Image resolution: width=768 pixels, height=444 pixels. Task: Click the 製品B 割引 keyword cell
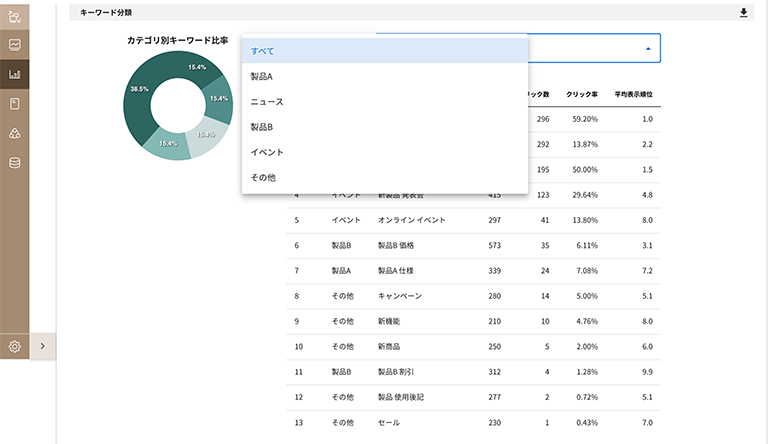(x=396, y=372)
